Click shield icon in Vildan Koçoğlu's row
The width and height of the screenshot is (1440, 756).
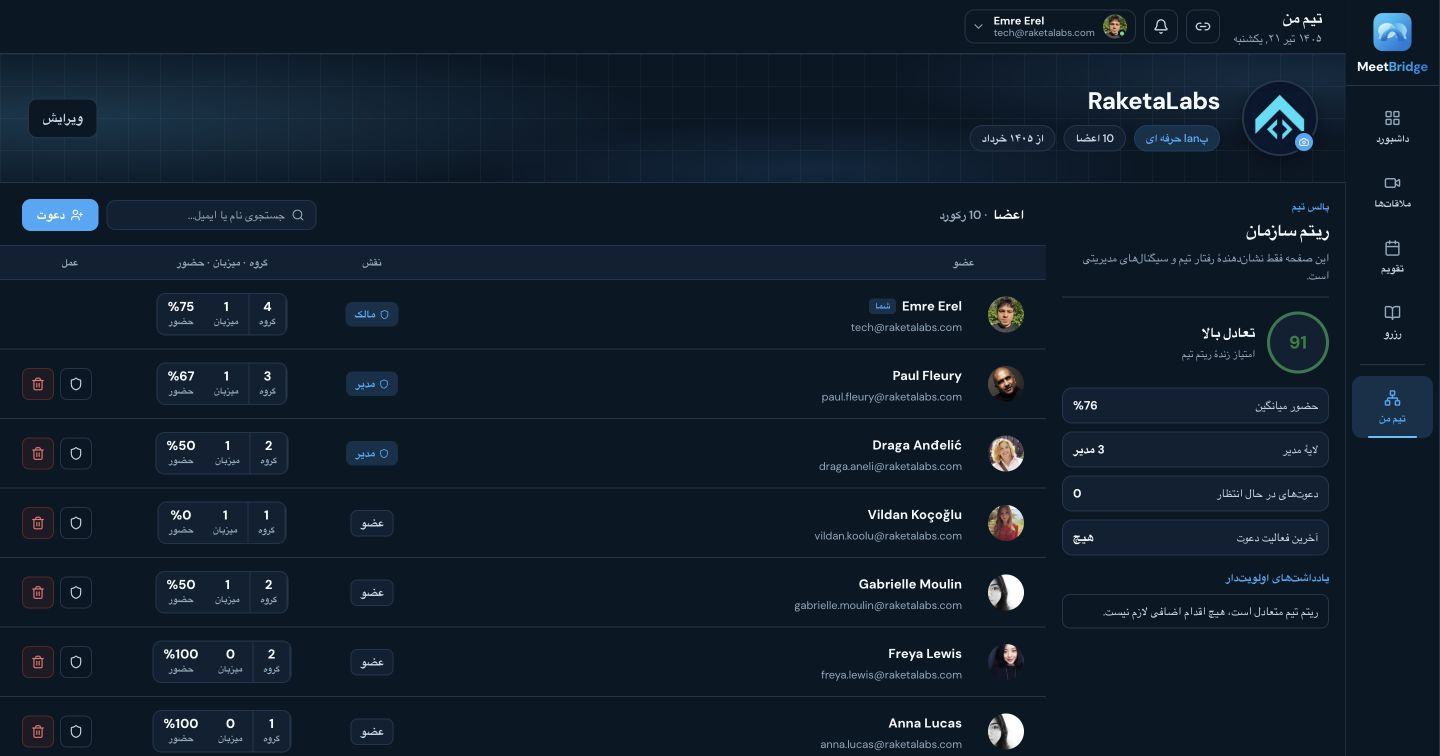pos(76,523)
